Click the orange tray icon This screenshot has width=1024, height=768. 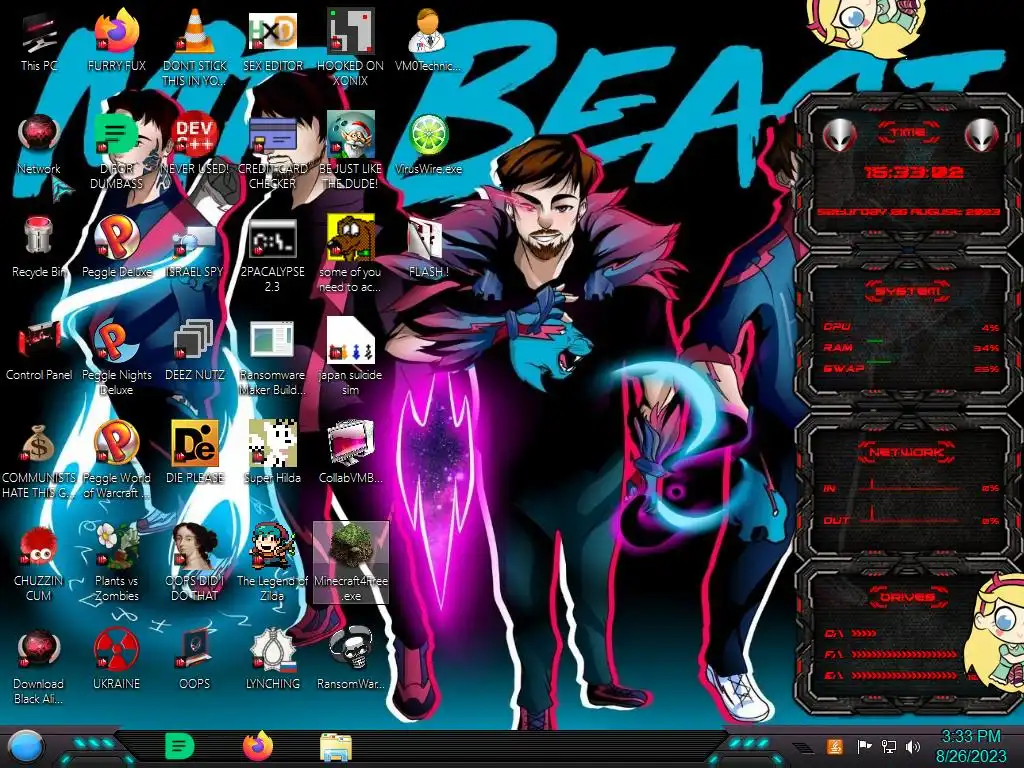(835, 746)
